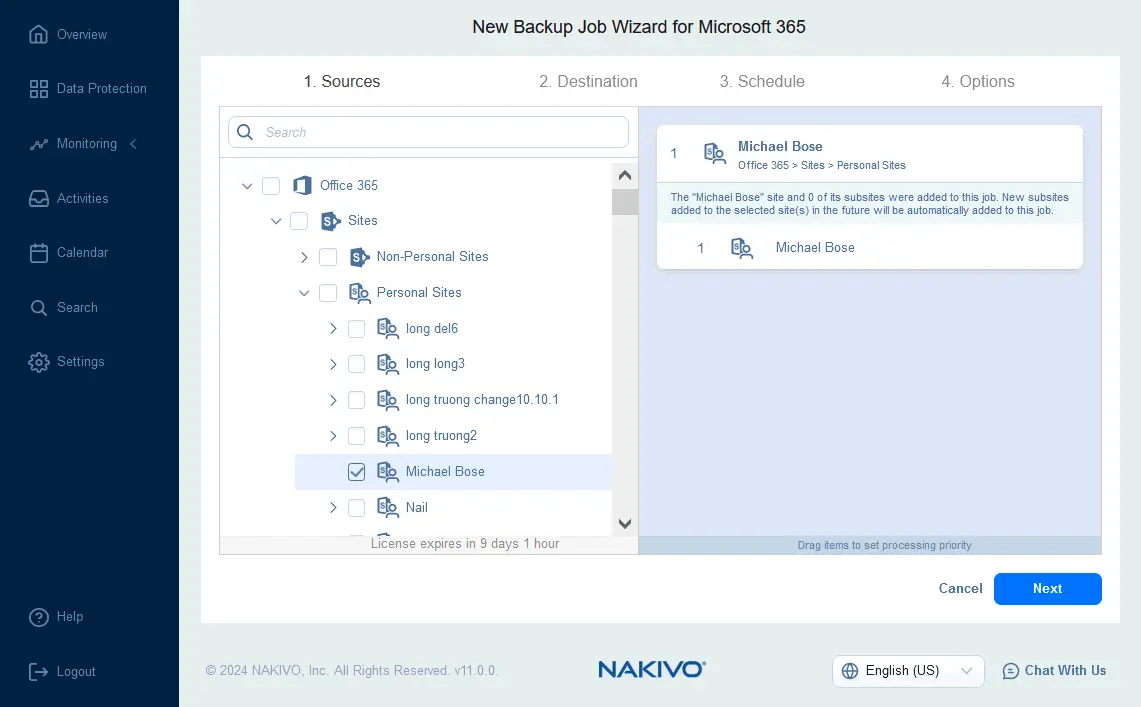Expand the long long3 node
This screenshot has width=1141, height=707.
333,364
